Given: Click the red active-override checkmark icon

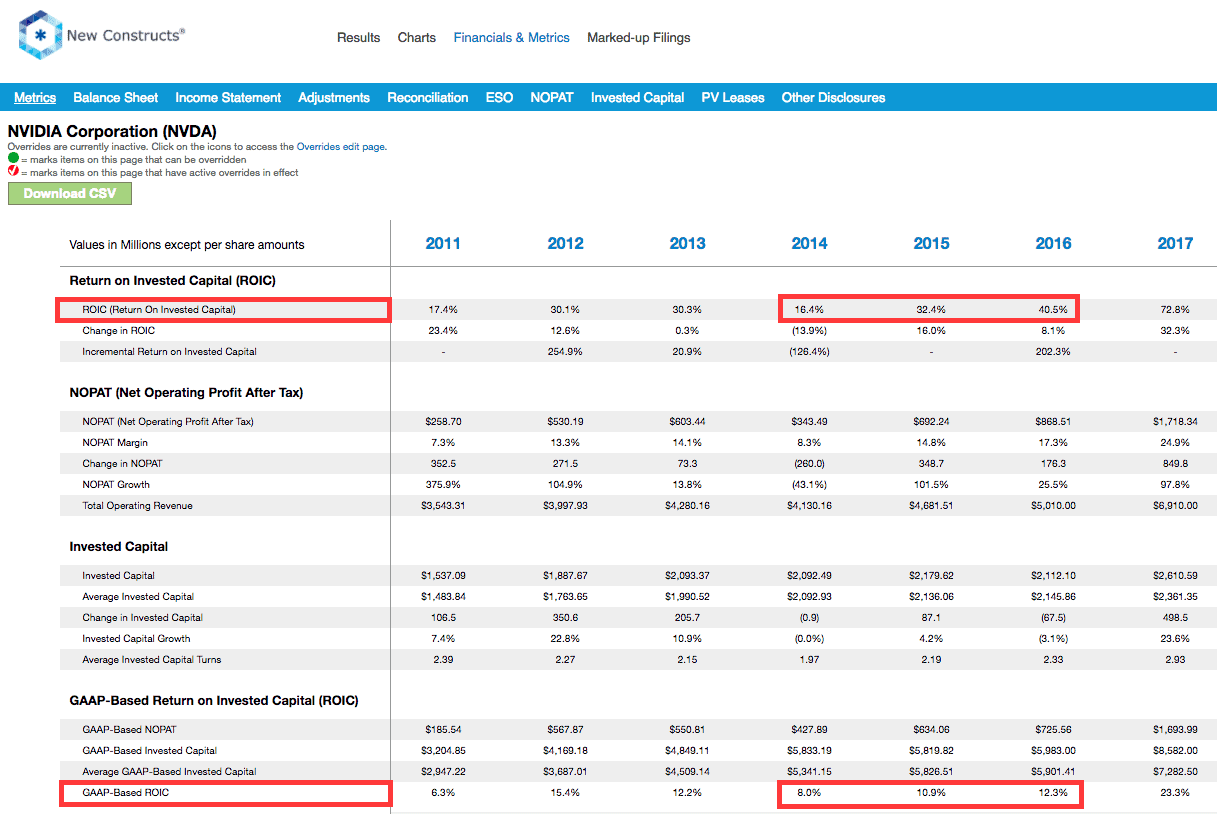Looking at the screenshot, I should [x=13, y=172].
